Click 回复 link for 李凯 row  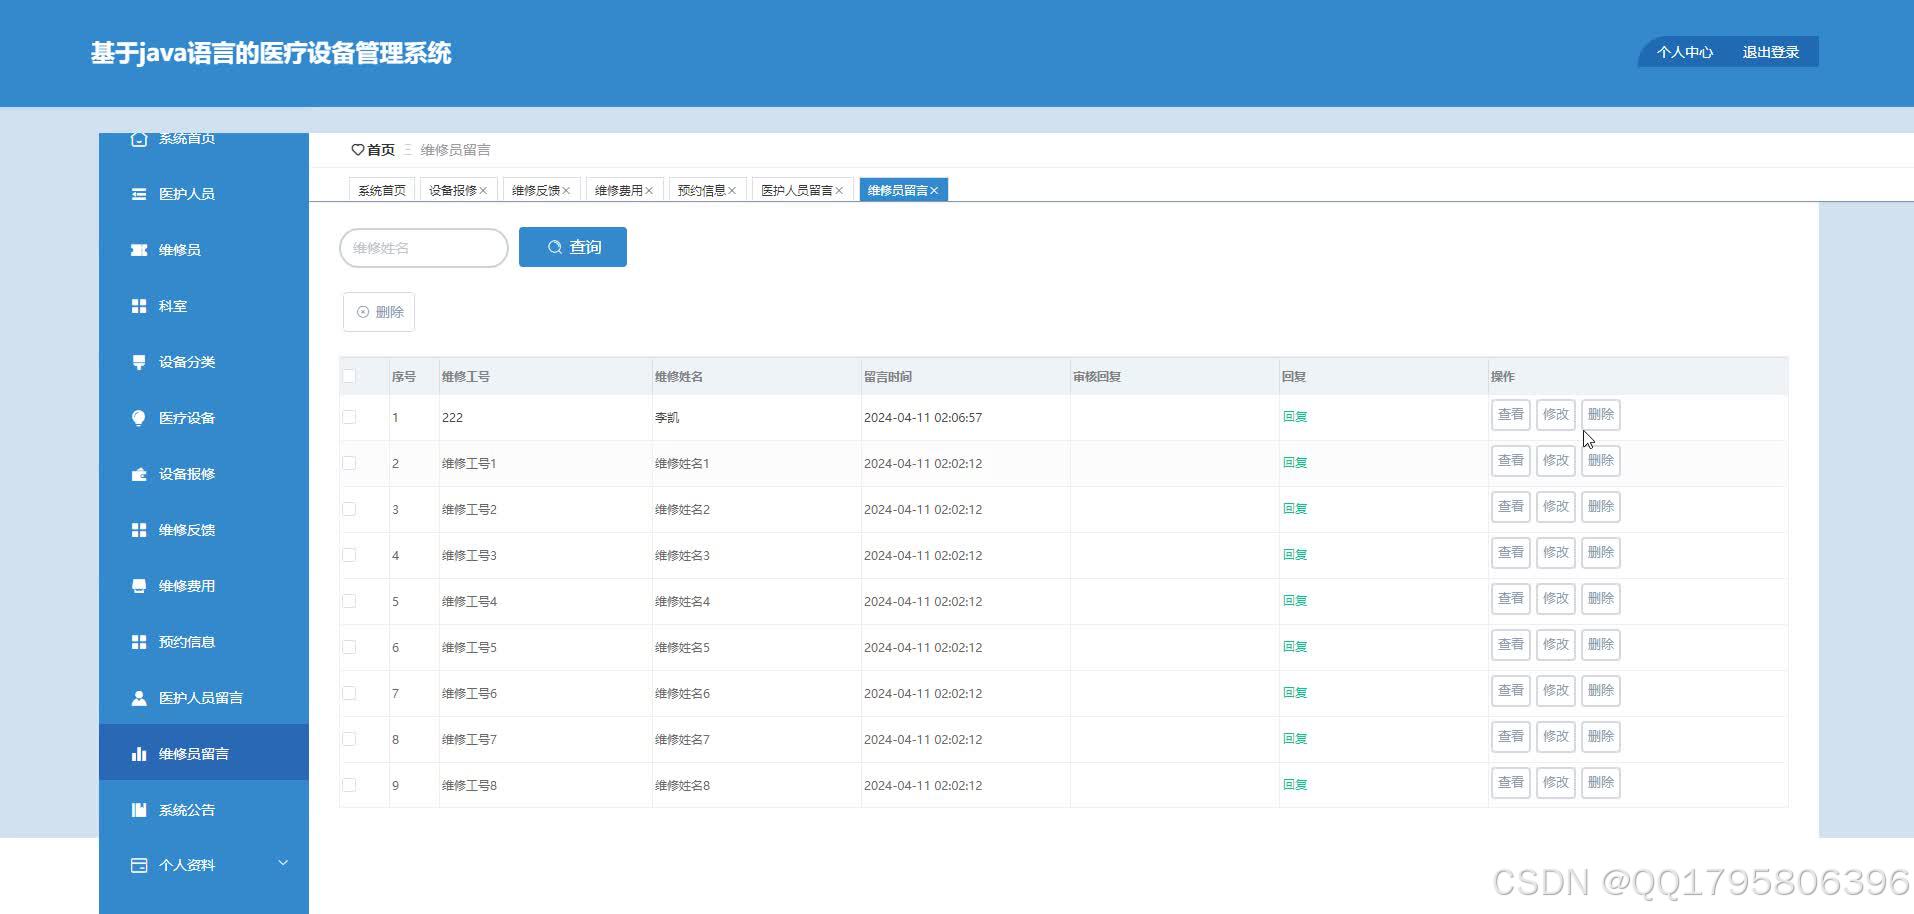(1295, 417)
